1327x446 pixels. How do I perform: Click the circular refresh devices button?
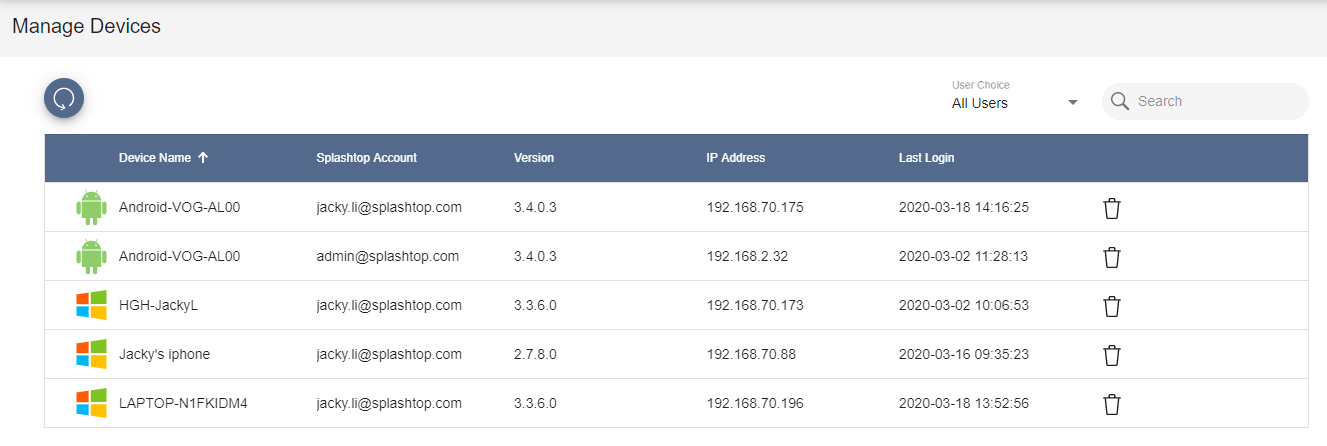64,98
